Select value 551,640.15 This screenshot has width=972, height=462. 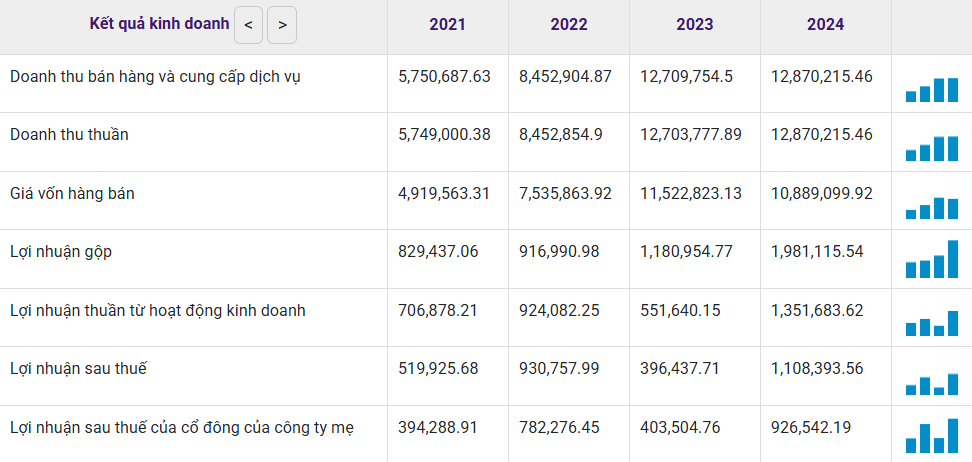[680, 310]
